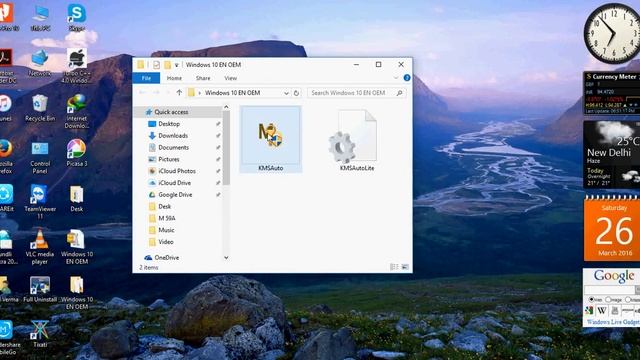The width and height of the screenshot is (640, 360).
Task: Click the Google gadget search field
Action: click(609, 290)
